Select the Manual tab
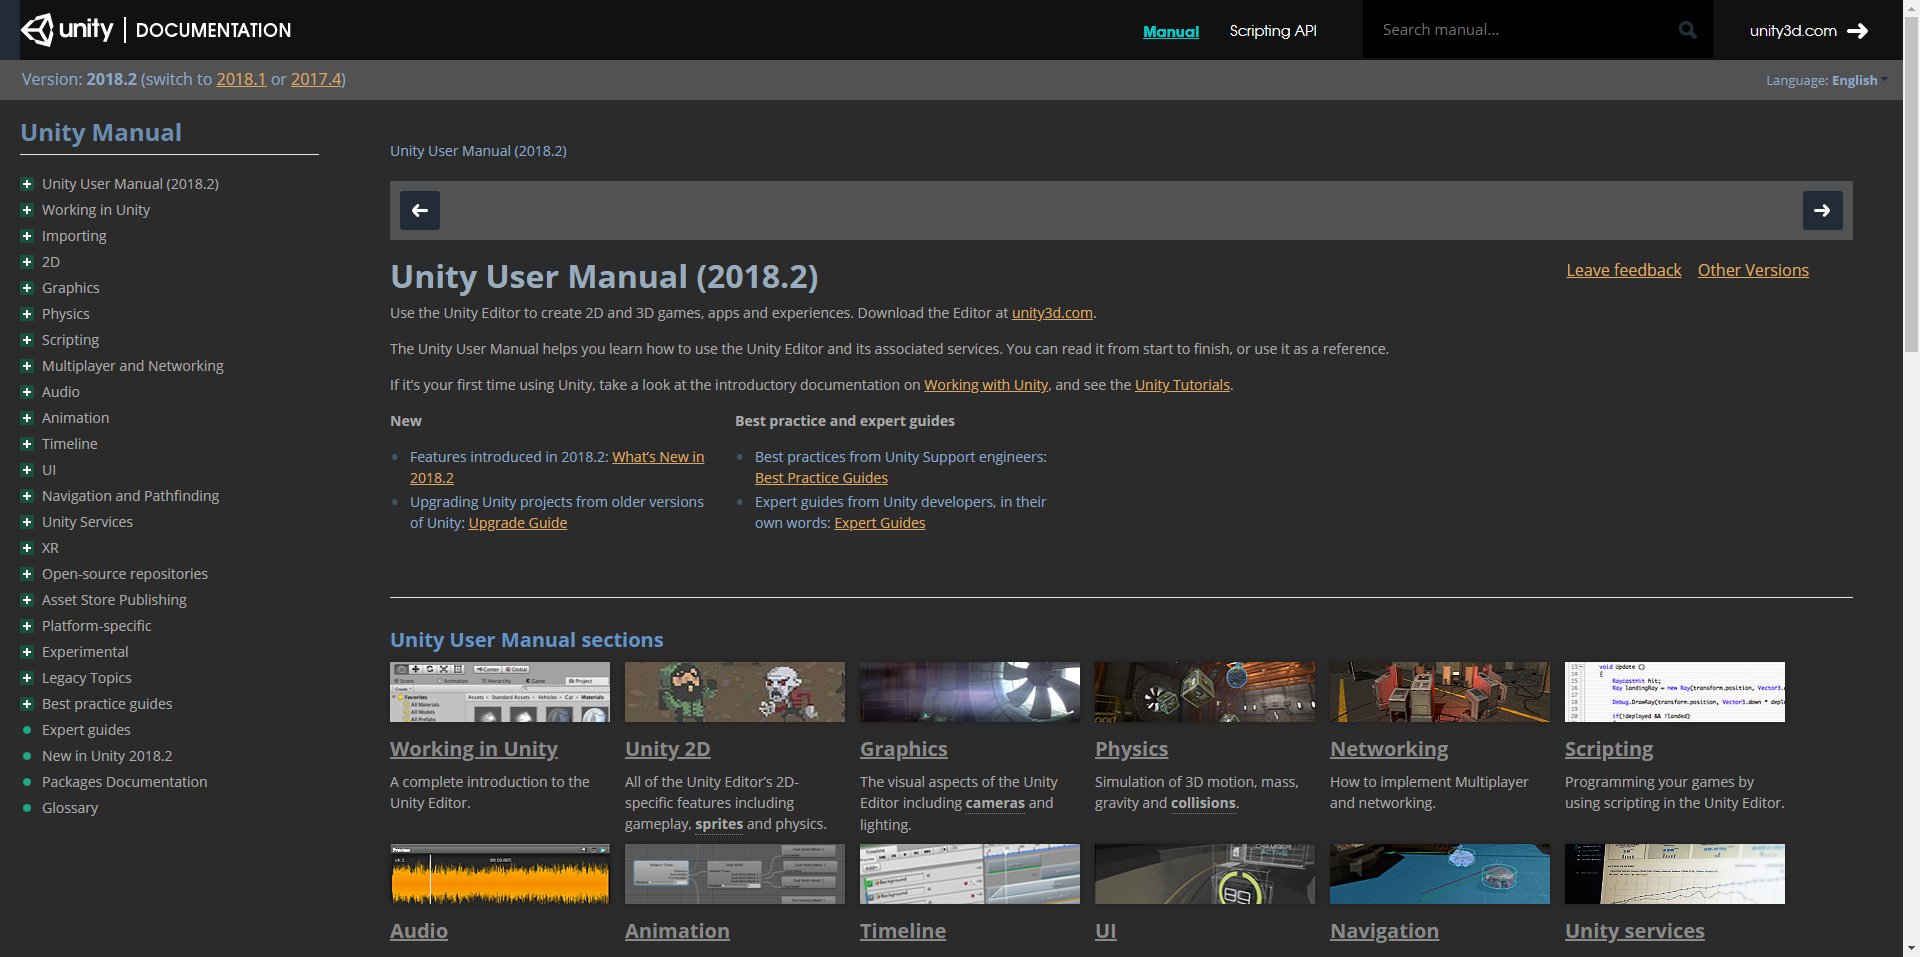 tap(1170, 30)
